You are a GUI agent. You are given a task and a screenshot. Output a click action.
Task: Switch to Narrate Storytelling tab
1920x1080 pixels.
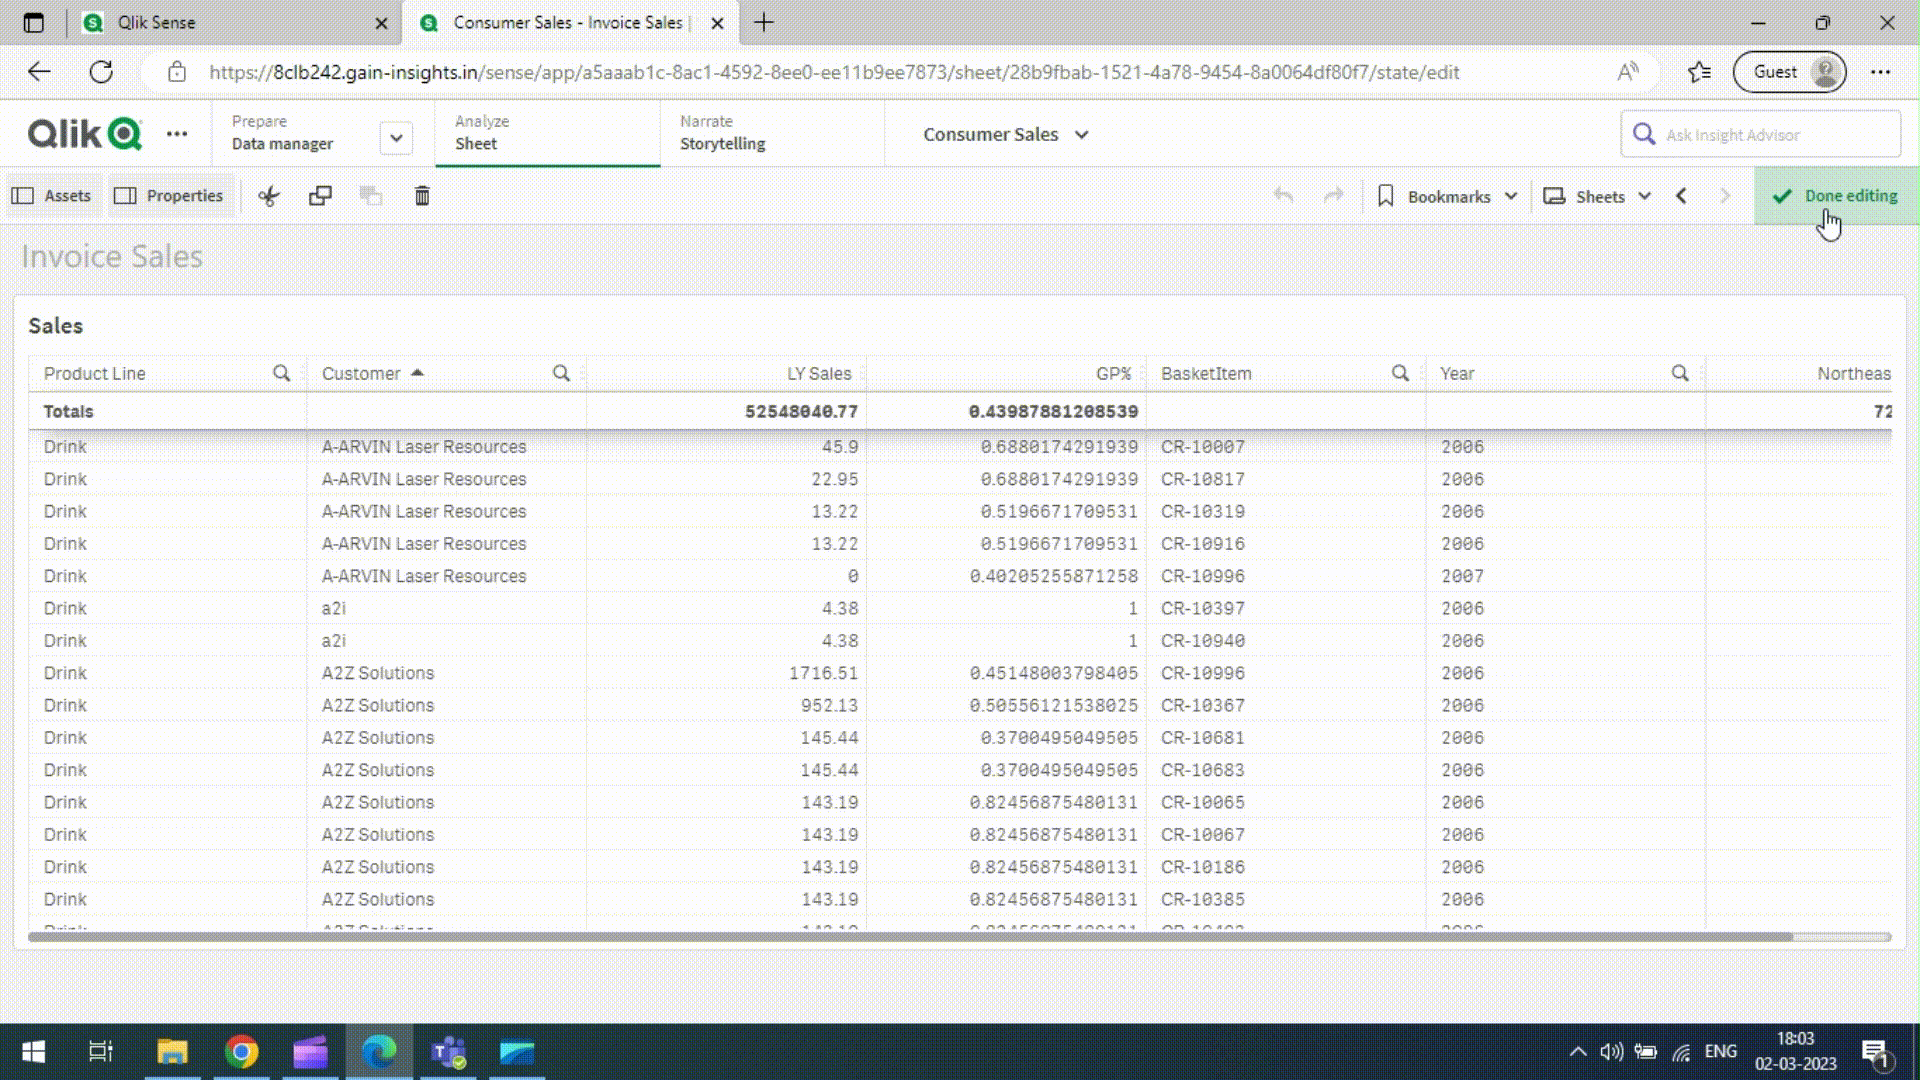pyautogui.click(x=722, y=133)
